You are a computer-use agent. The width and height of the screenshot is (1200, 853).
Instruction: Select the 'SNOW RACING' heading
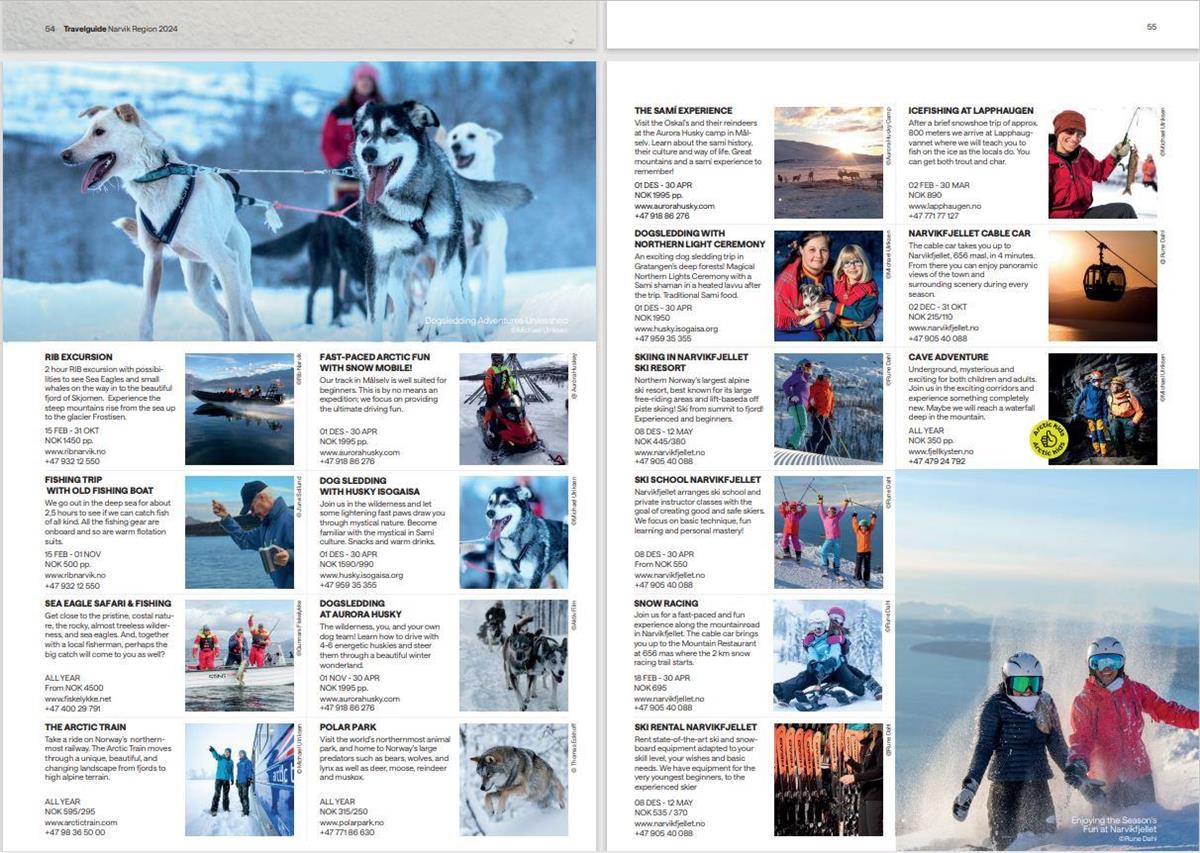666,604
